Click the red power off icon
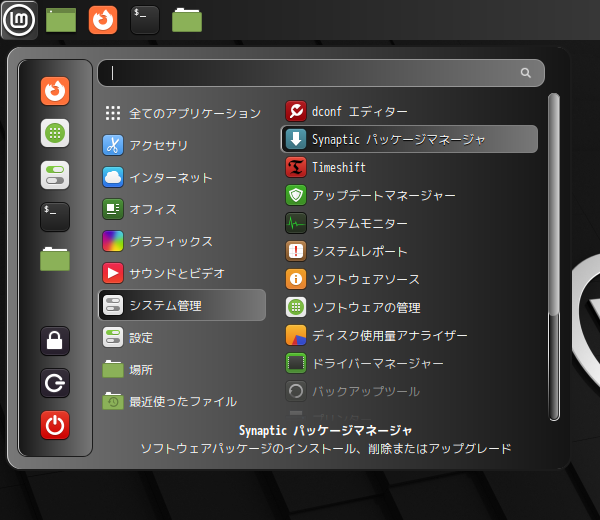The height and width of the screenshot is (520, 600). click(x=55, y=425)
